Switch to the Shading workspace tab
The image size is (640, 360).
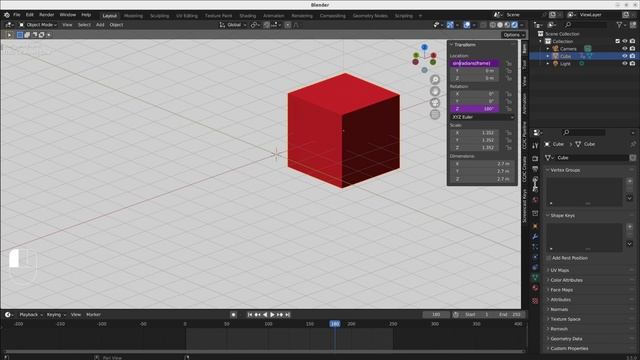click(x=248, y=16)
